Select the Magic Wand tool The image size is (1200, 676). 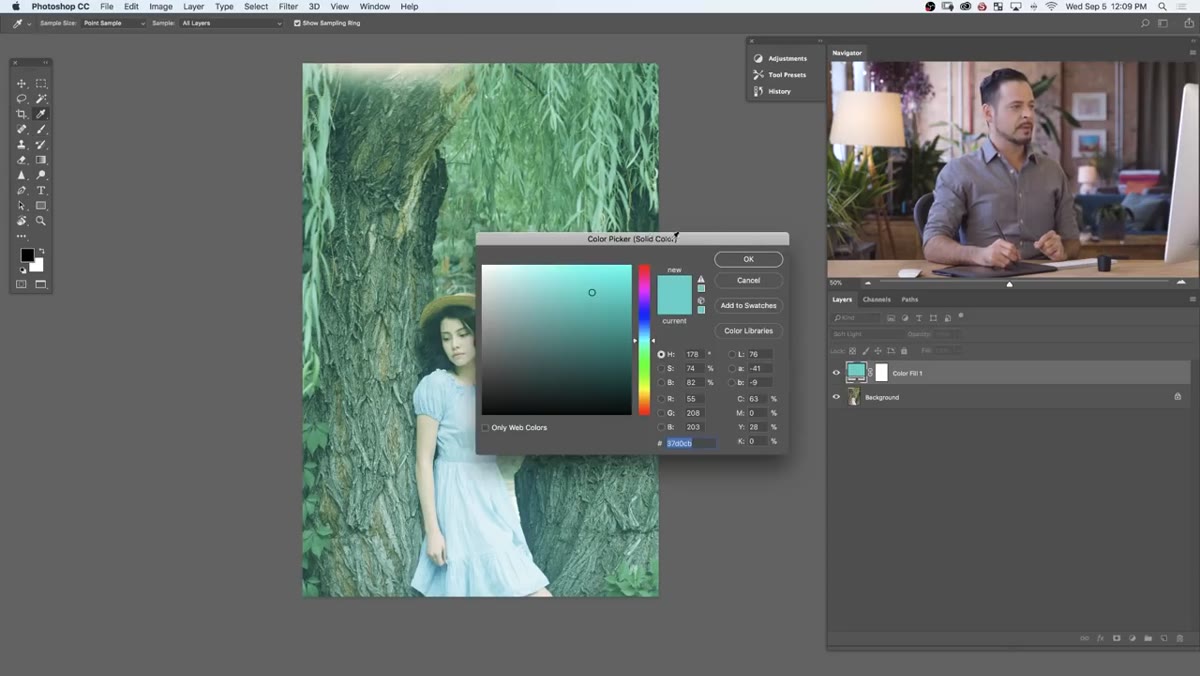click(x=41, y=99)
